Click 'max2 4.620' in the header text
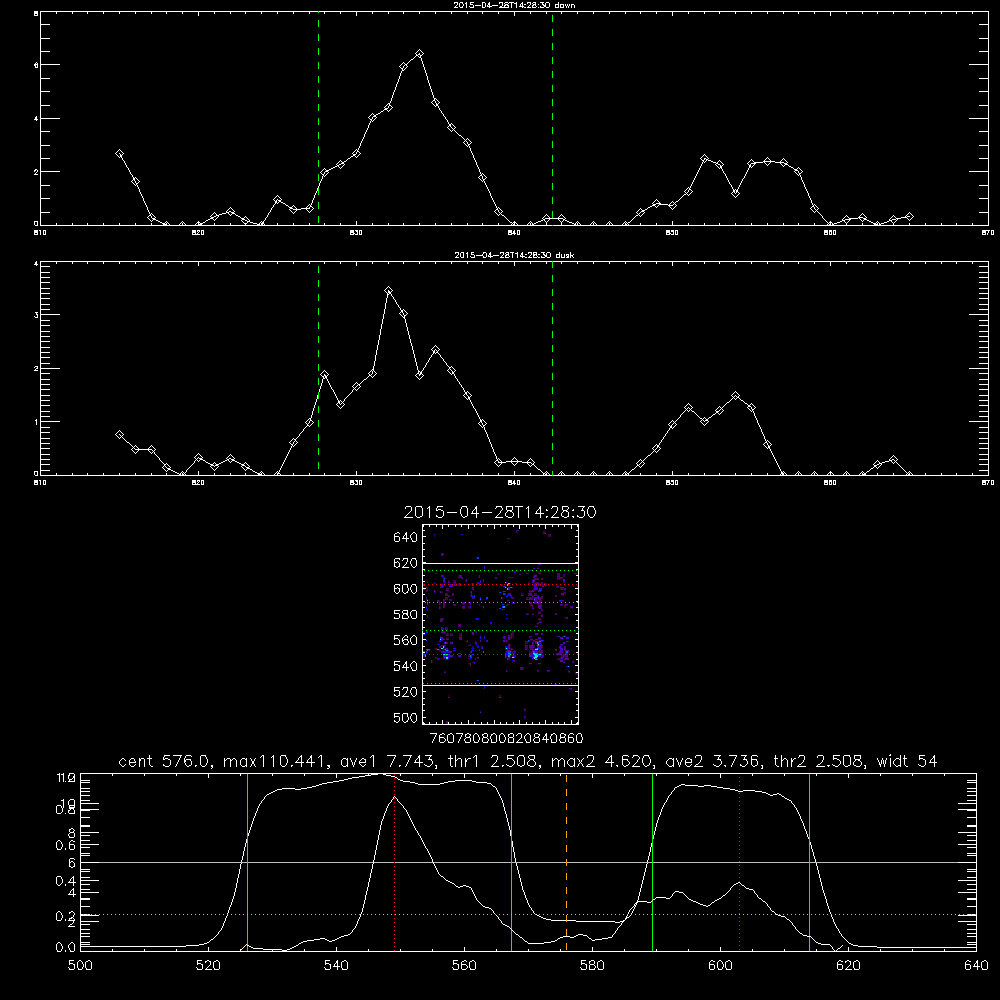Image resolution: width=1000 pixels, height=1000 pixels. tap(602, 761)
